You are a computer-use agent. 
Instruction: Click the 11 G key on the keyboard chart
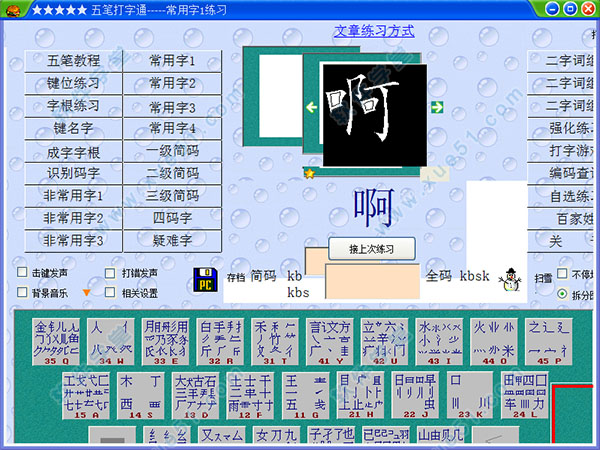(x=306, y=396)
